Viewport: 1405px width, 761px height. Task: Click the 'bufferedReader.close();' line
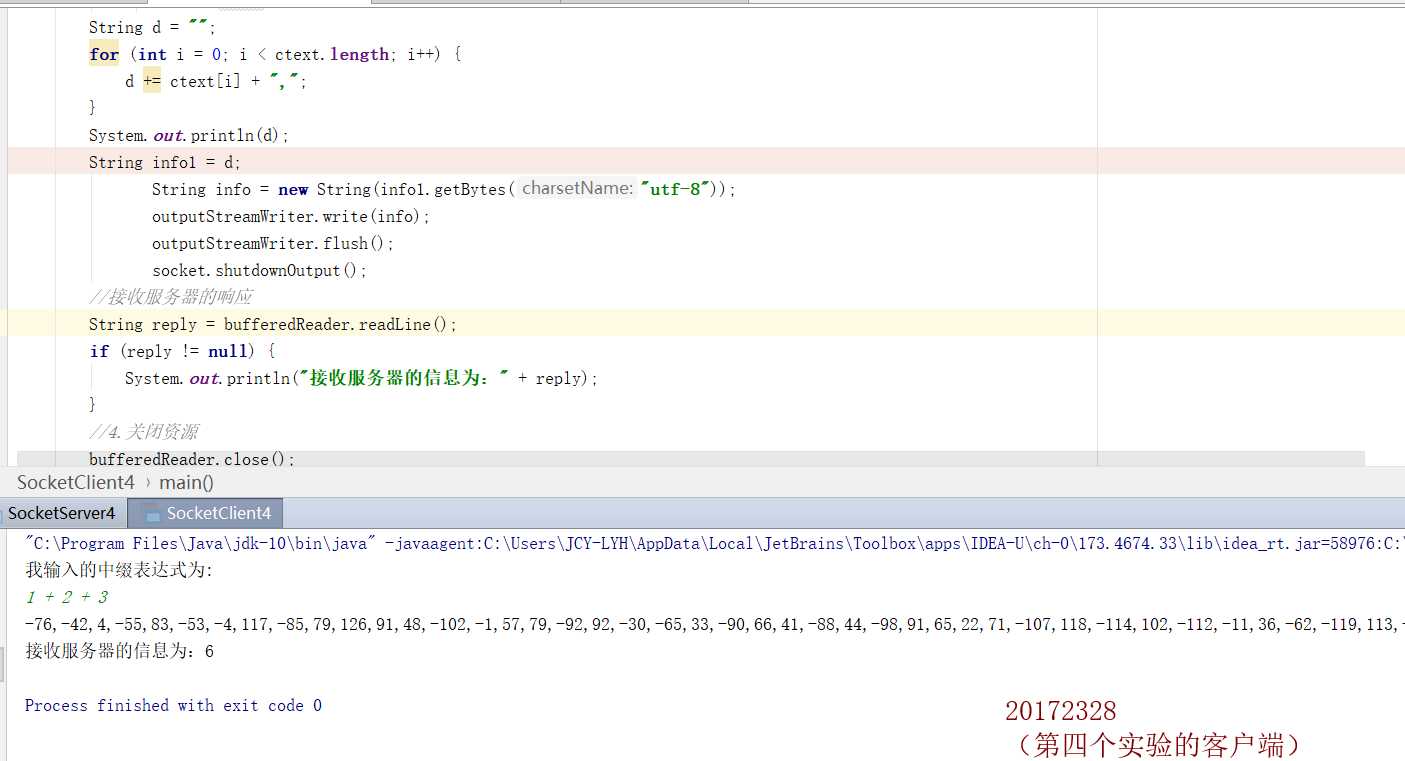pyautogui.click(x=192, y=459)
